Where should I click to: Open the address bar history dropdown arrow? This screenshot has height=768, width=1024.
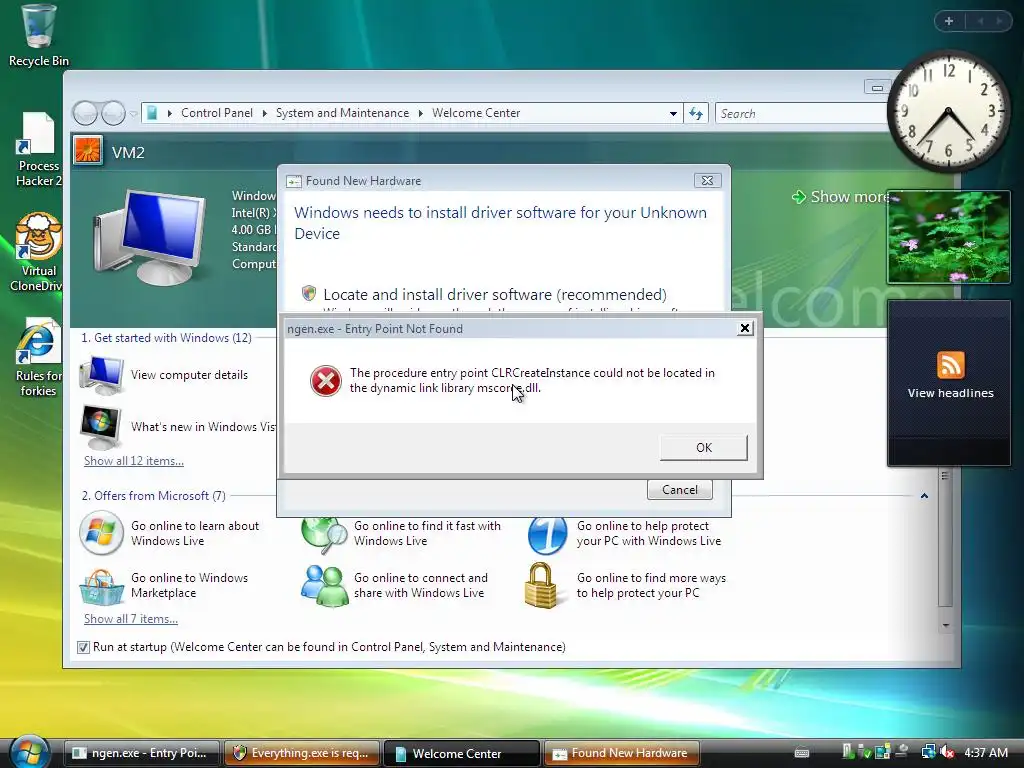tap(673, 114)
